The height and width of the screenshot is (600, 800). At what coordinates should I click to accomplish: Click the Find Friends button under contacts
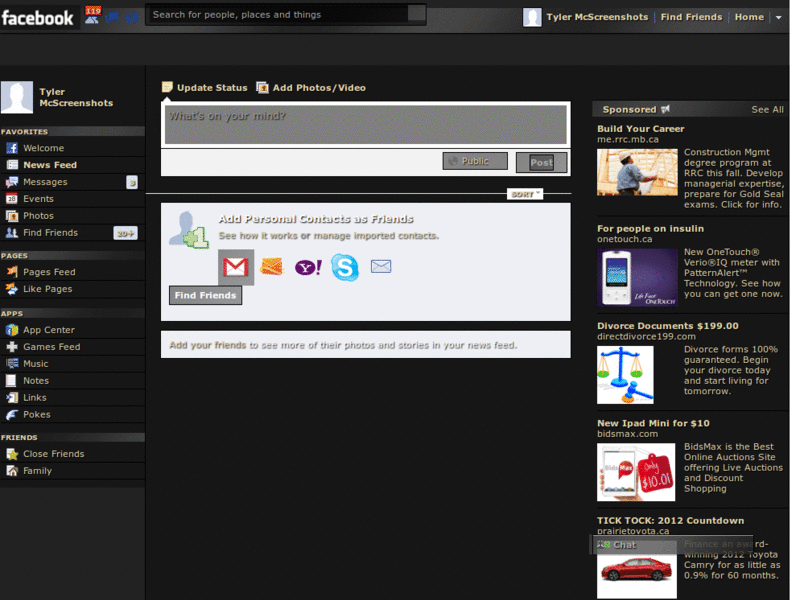tap(206, 295)
